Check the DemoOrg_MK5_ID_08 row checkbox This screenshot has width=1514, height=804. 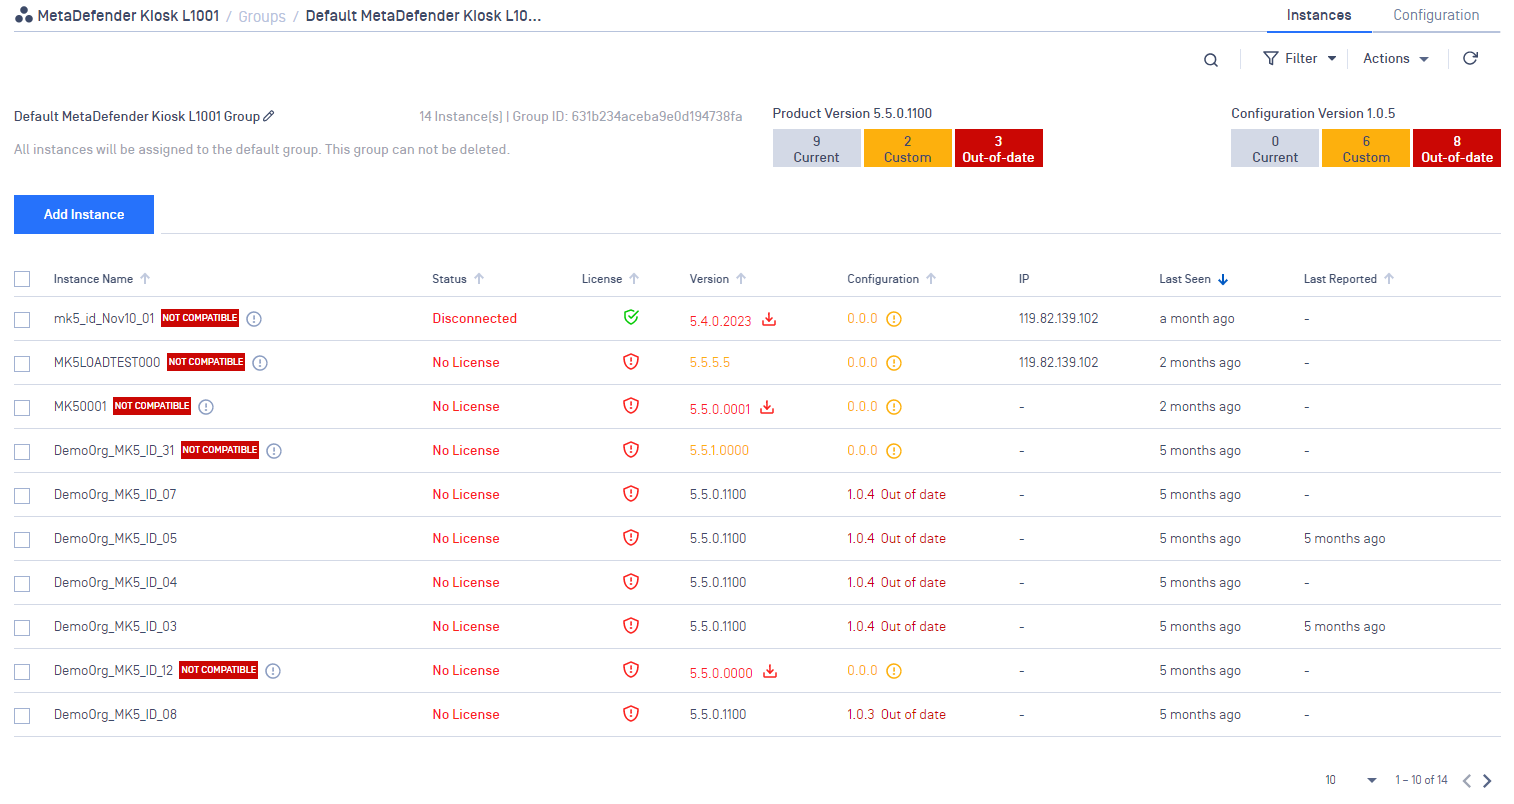[x=22, y=716]
